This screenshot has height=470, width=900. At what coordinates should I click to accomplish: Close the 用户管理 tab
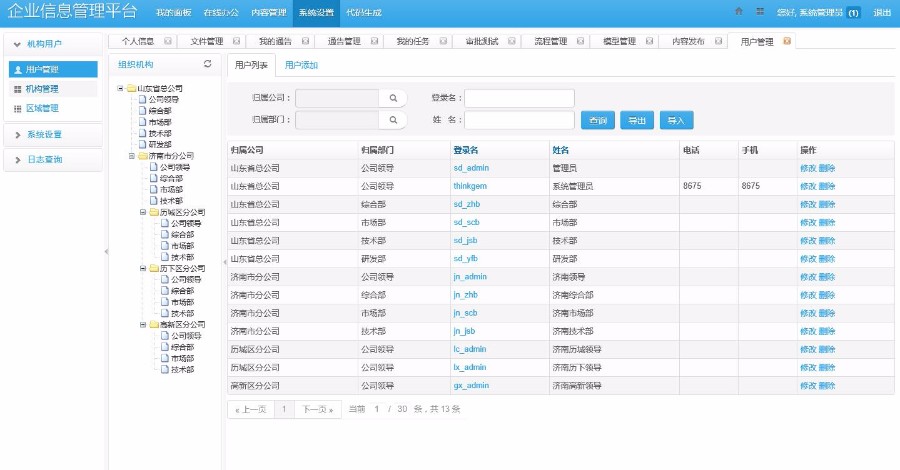[787, 41]
